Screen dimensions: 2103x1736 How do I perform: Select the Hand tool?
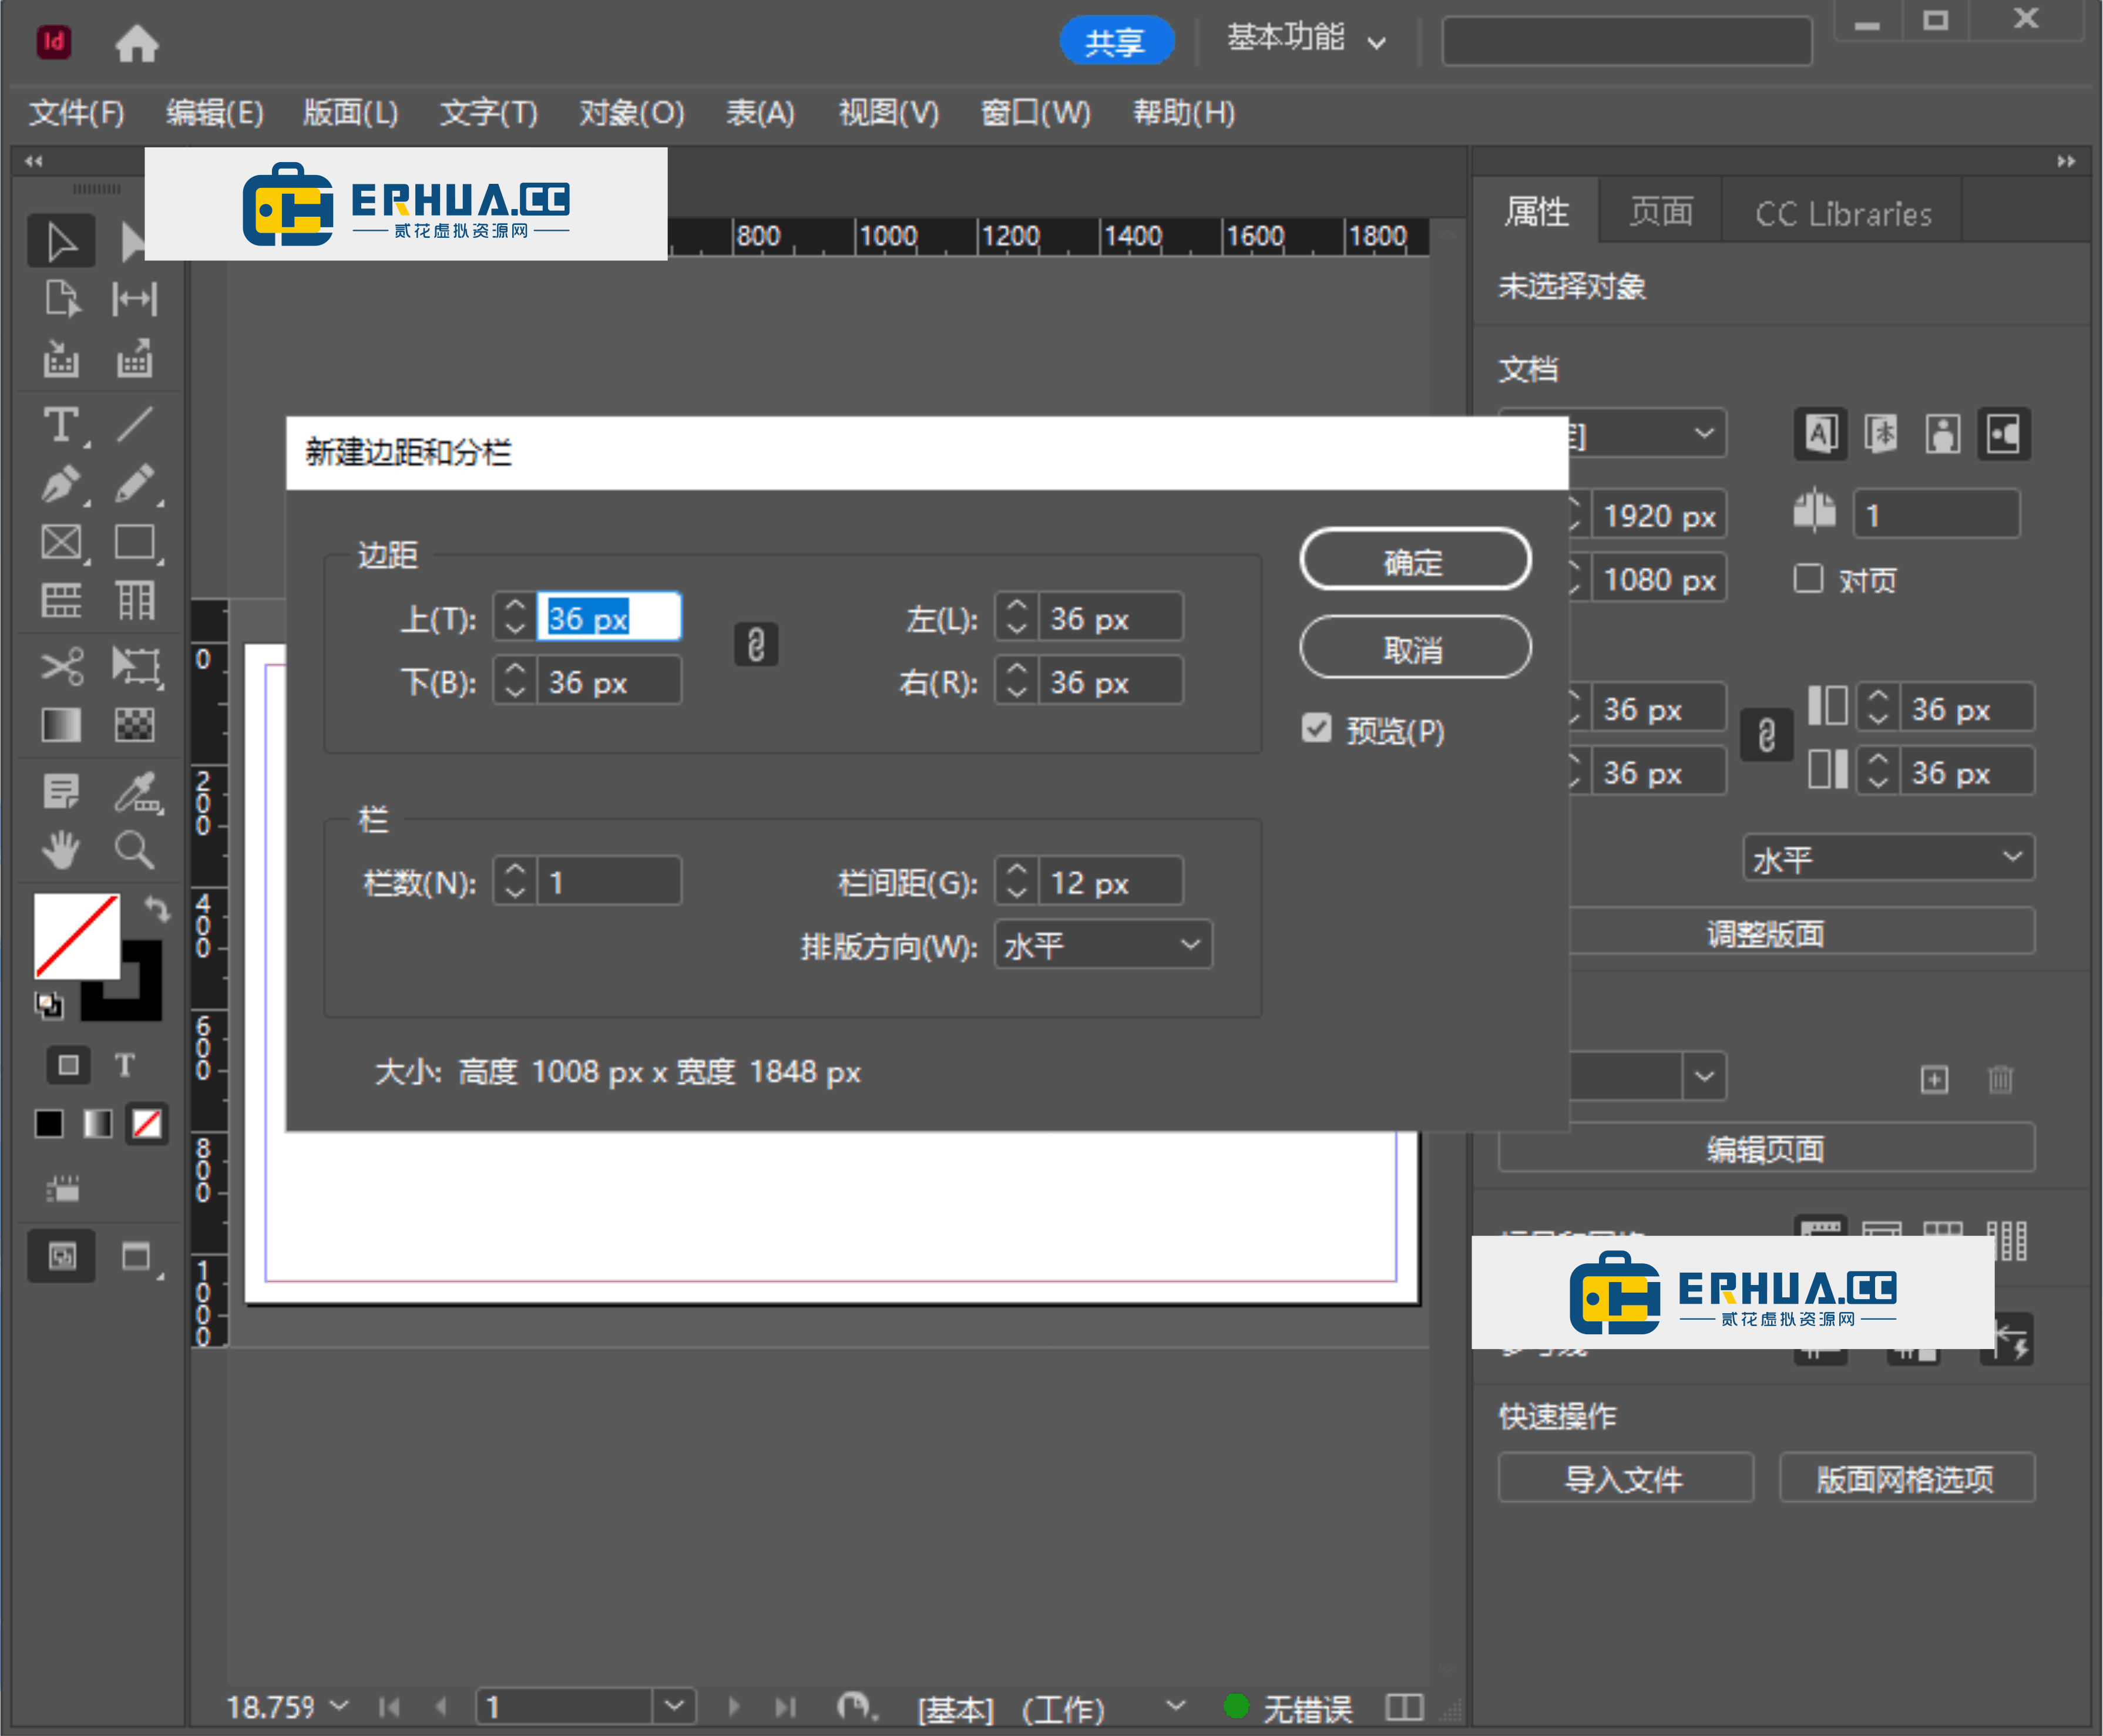62,851
